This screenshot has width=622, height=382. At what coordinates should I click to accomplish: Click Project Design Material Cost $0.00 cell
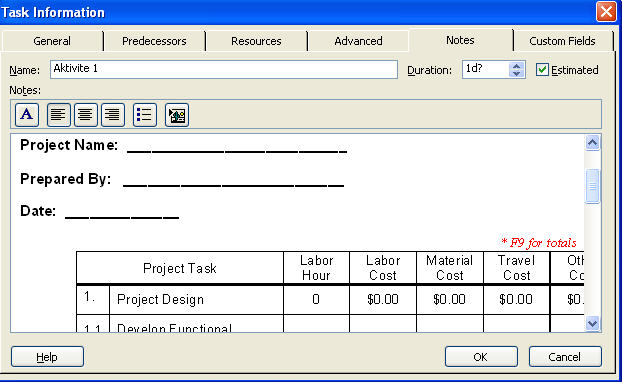pyautogui.click(x=449, y=299)
